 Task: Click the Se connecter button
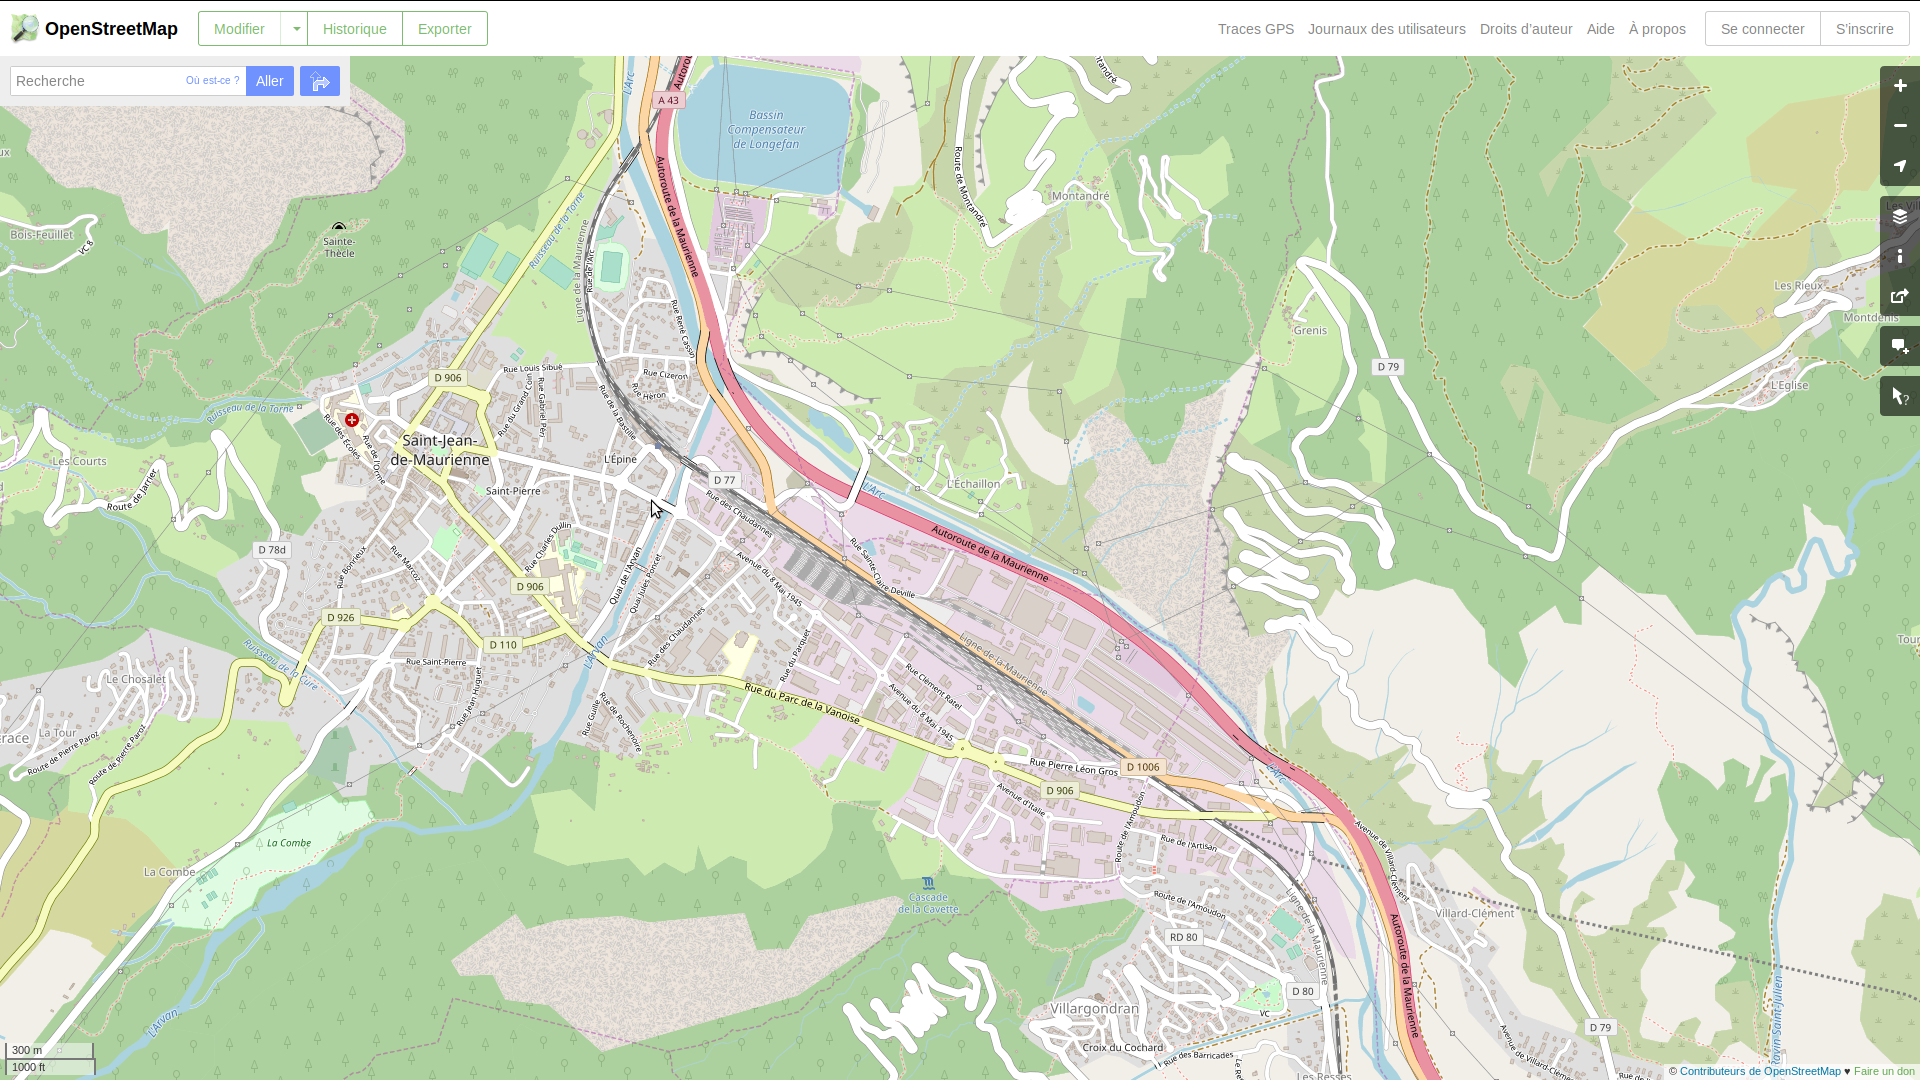(1762, 29)
